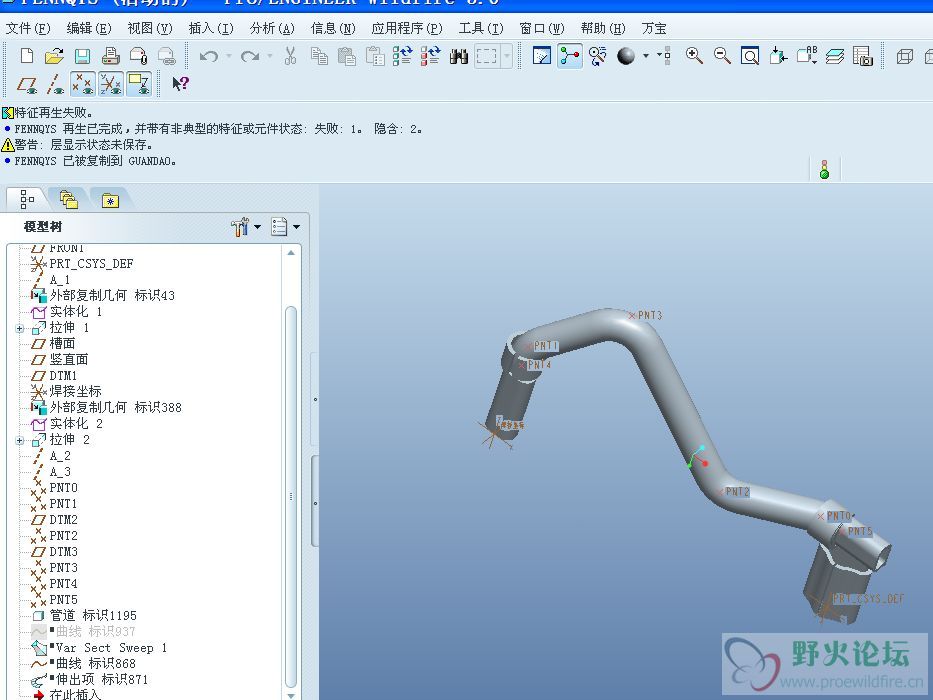Click the PNT3 label in the viewport
This screenshot has width=933, height=700.
(x=650, y=315)
